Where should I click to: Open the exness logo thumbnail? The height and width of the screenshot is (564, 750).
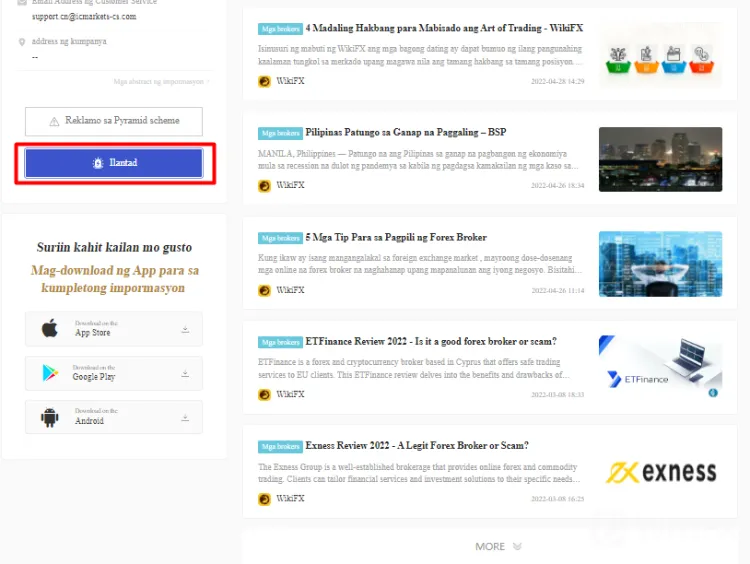click(x=661, y=473)
